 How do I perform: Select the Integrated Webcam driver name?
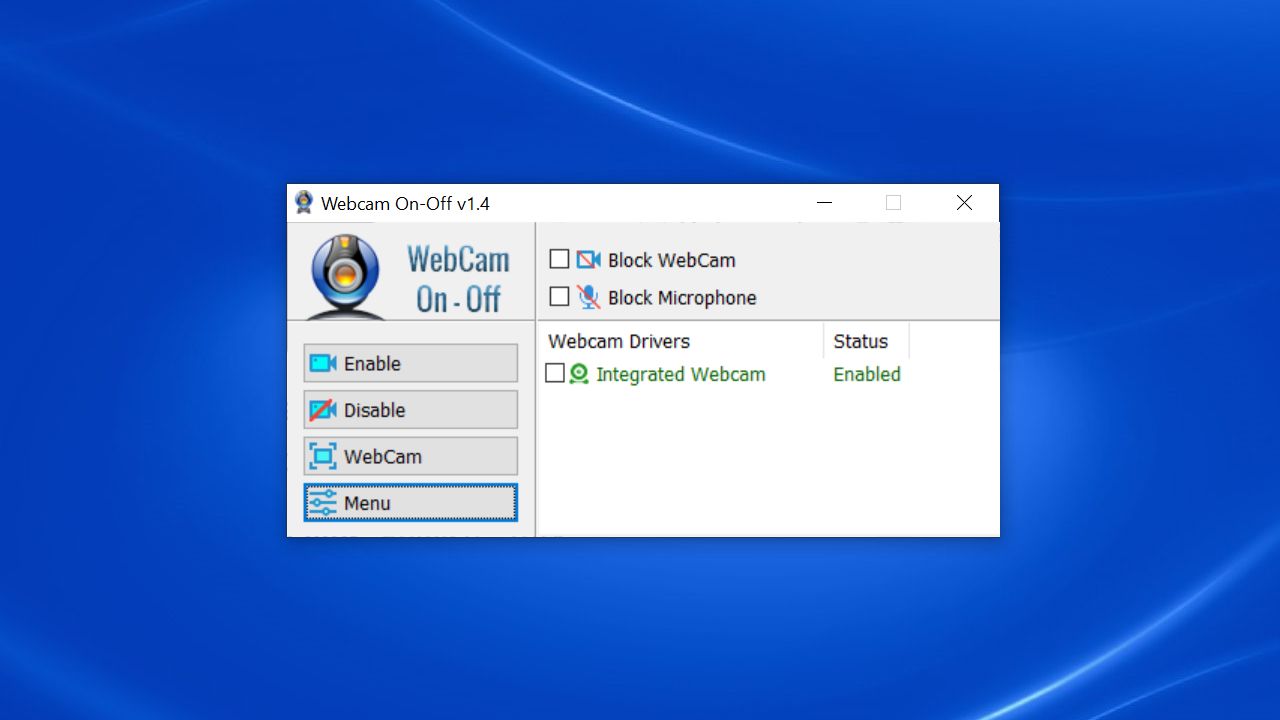point(681,374)
